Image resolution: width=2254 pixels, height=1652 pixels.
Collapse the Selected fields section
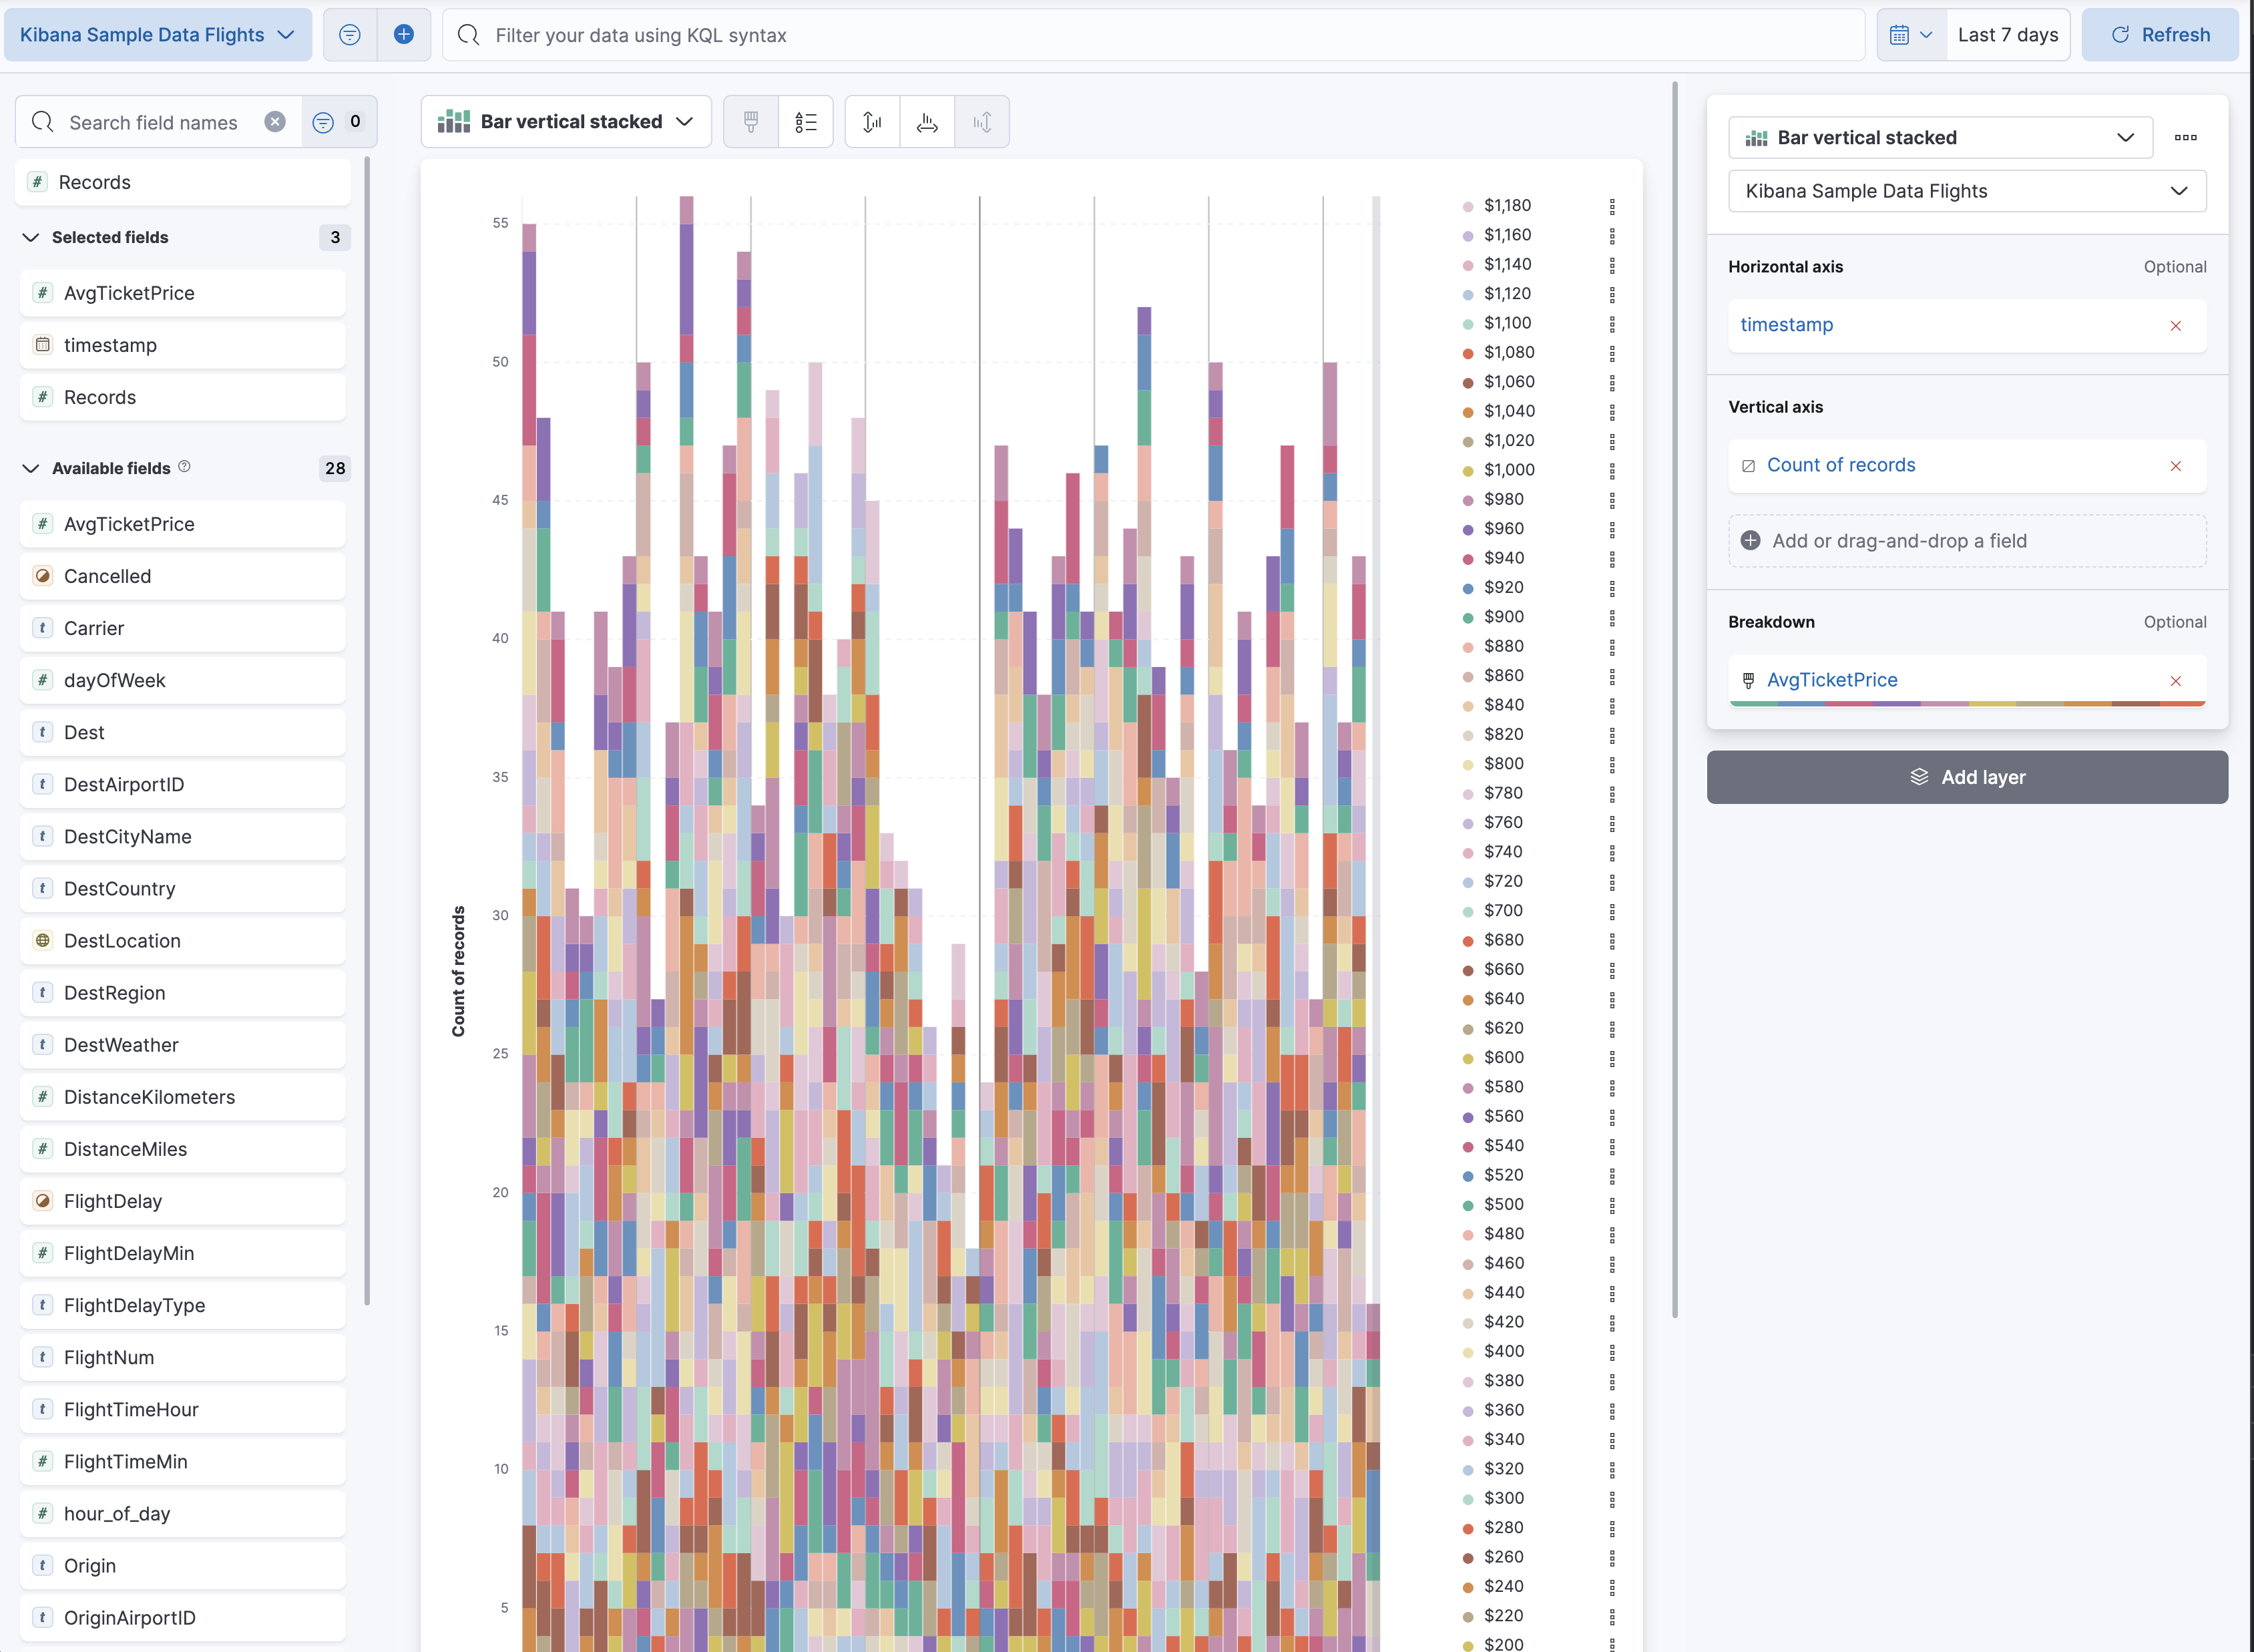click(x=30, y=237)
